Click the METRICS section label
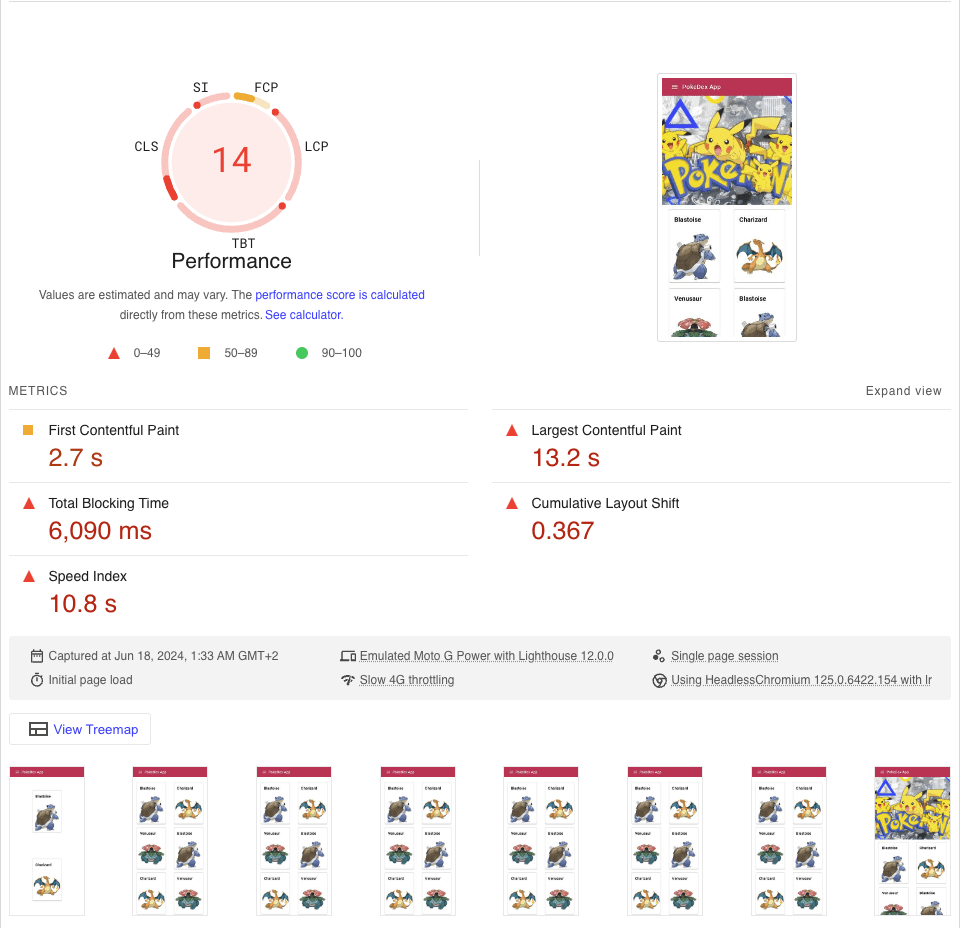 tap(38, 391)
